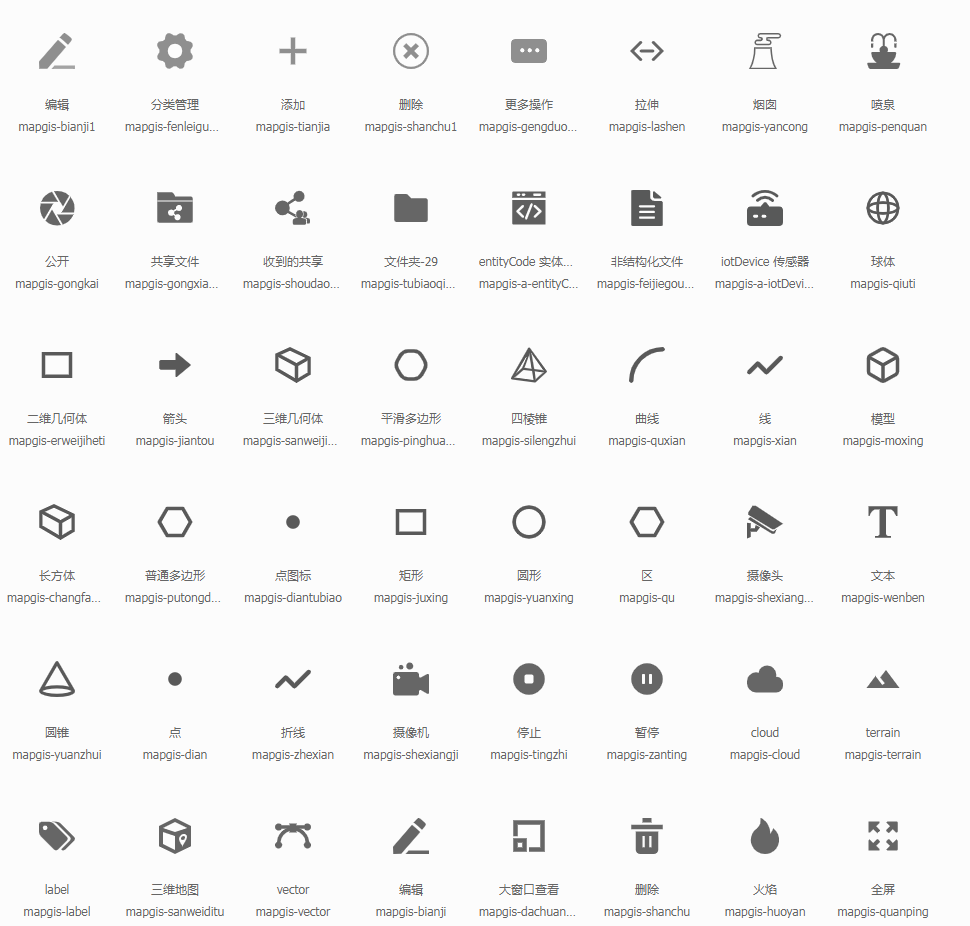This screenshot has width=970, height=926.
Task: Click the text label mapgis-silengzhui
Action: coord(529,441)
